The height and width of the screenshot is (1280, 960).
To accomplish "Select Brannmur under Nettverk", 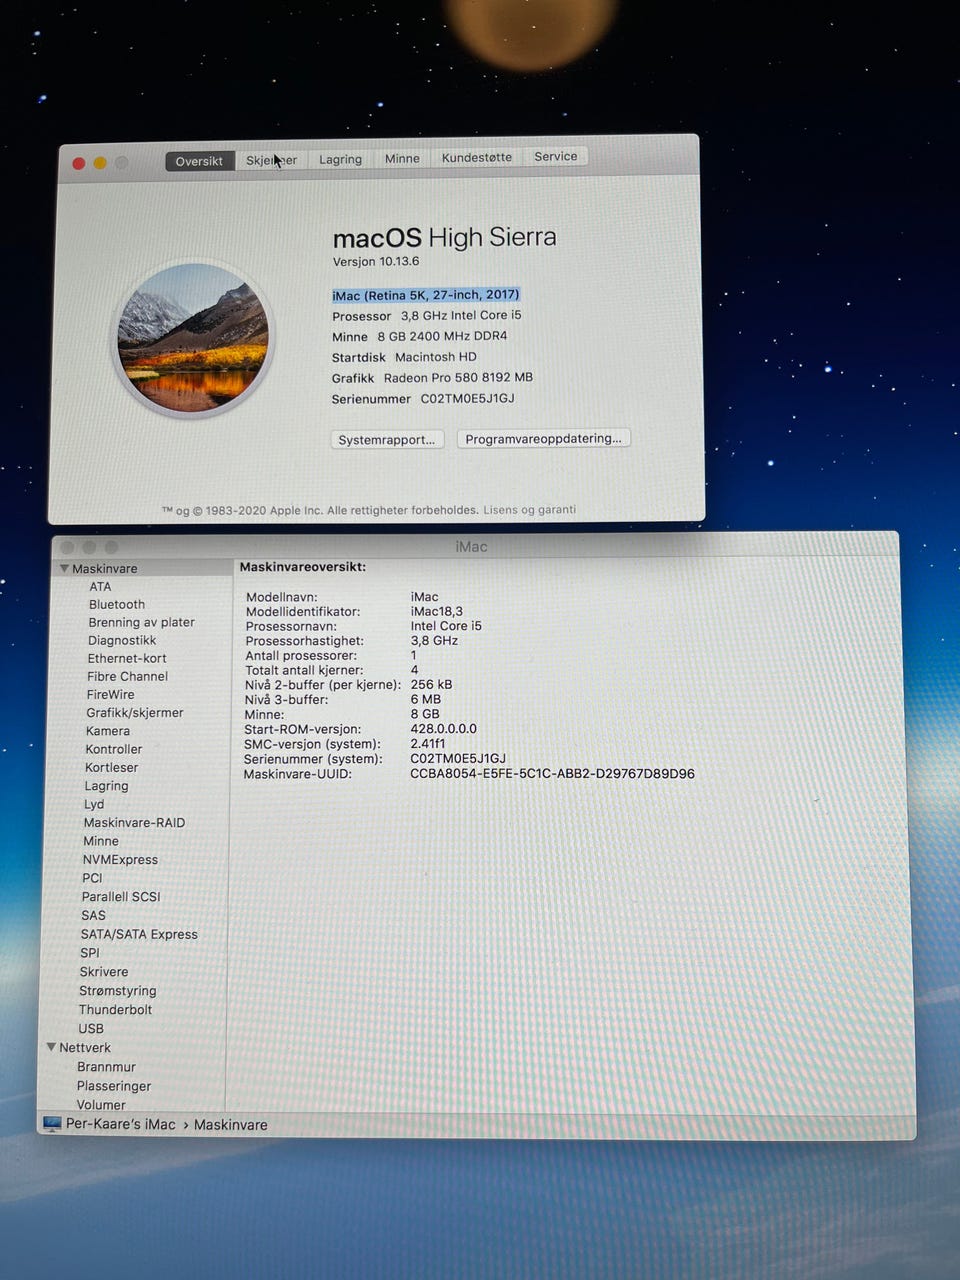I will tap(106, 1067).
